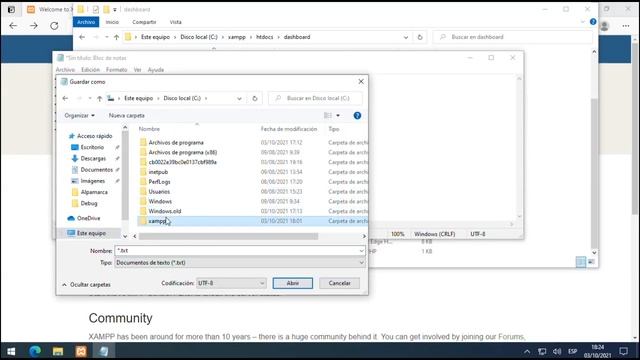Open view options dropdown arrow beside view icon

[x=338, y=116]
